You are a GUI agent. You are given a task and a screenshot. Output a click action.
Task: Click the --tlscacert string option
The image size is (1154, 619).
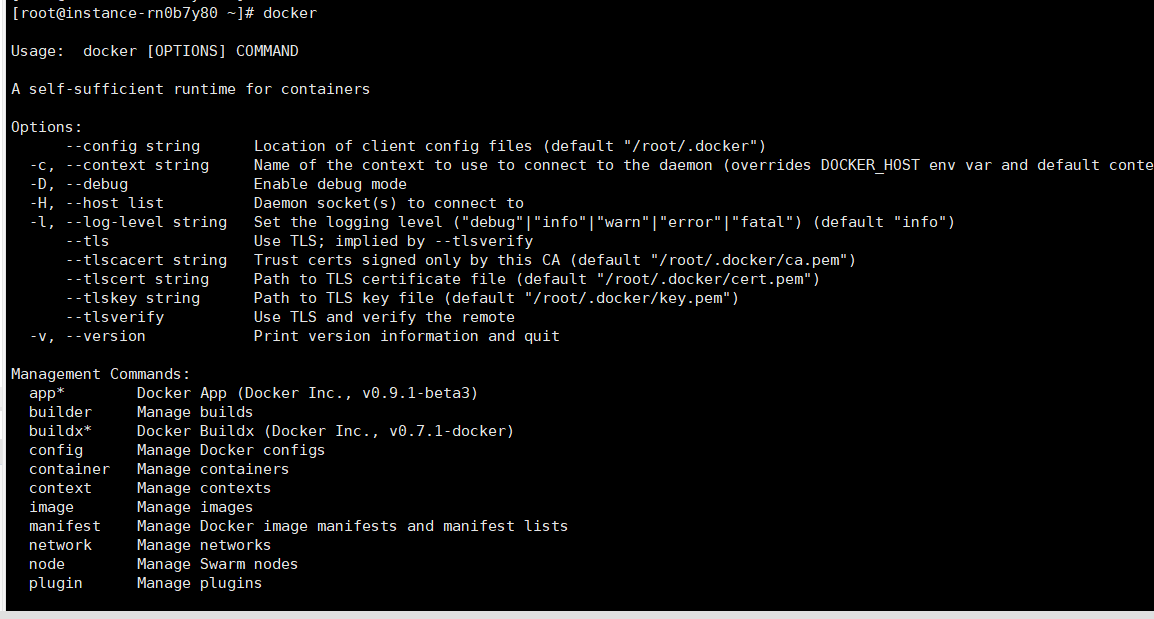tap(146, 260)
